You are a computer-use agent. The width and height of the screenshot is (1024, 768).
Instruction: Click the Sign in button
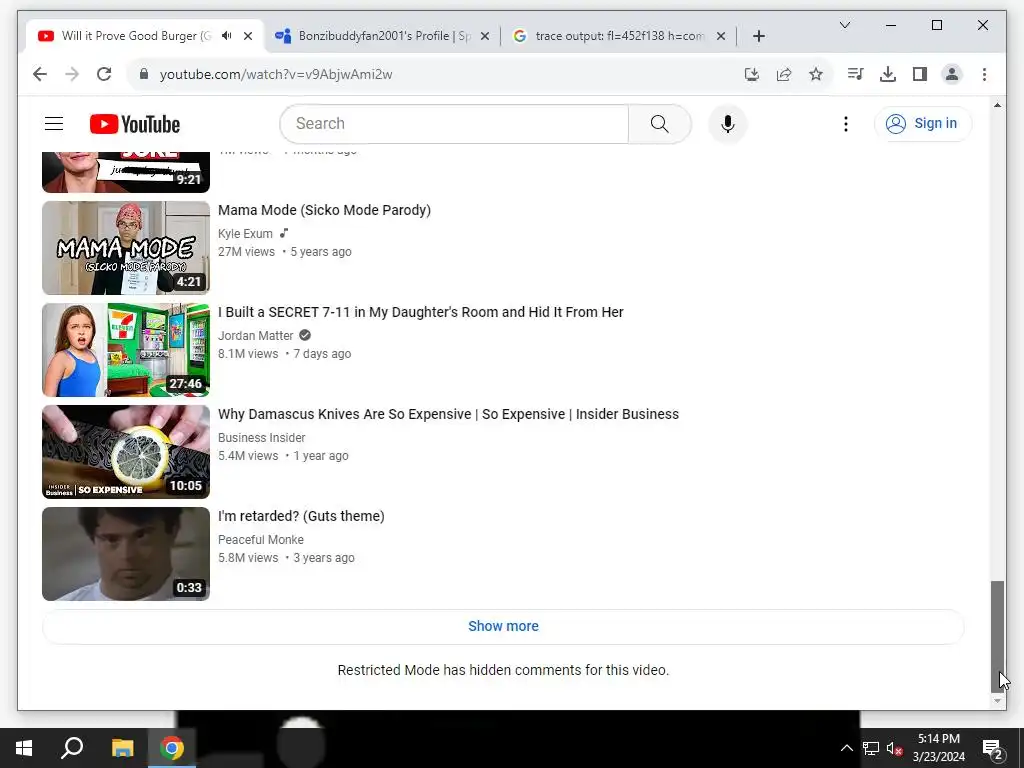click(x=923, y=123)
